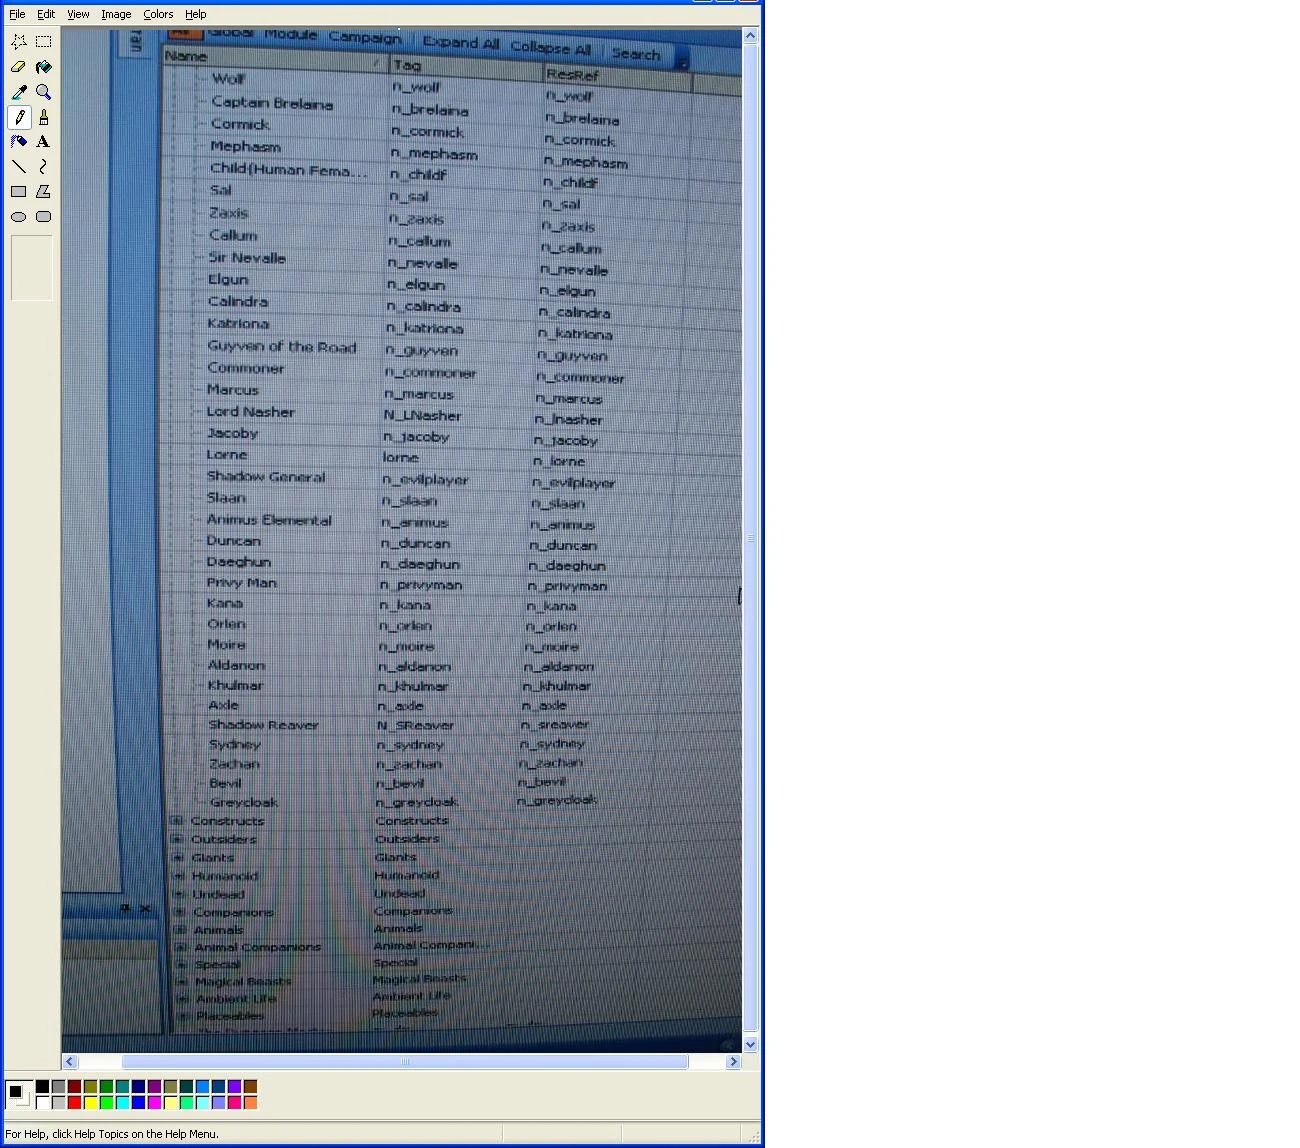Expand the photographed "Undead" tree node
Image resolution: width=1300 pixels, height=1148 pixels.
[x=179, y=894]
